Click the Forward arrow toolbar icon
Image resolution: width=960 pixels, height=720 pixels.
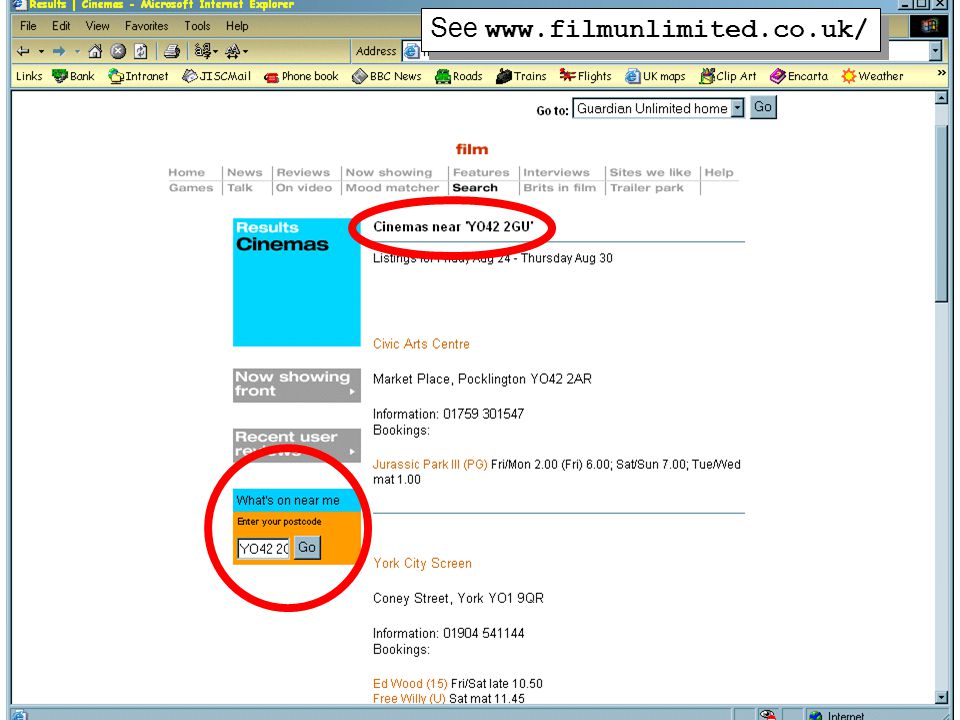(x=59, y=51)
